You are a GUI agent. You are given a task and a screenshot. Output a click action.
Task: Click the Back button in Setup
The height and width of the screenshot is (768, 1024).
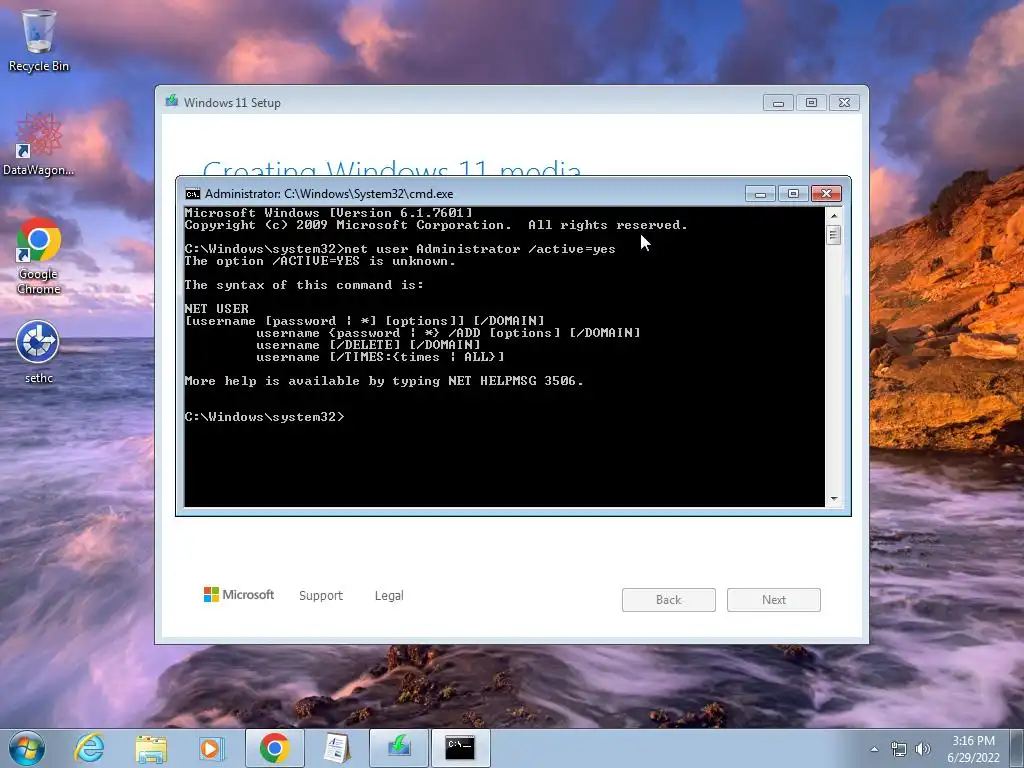coord(669,600)
